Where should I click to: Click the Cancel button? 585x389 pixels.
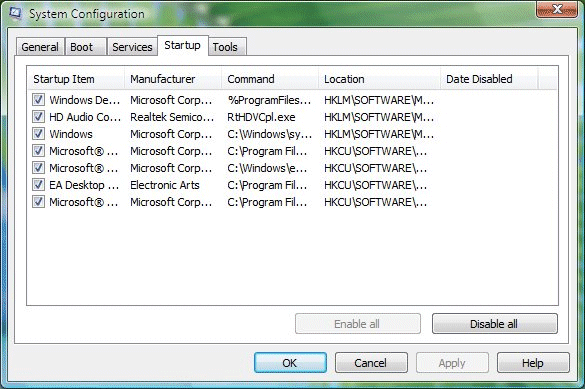click(371, 363)
